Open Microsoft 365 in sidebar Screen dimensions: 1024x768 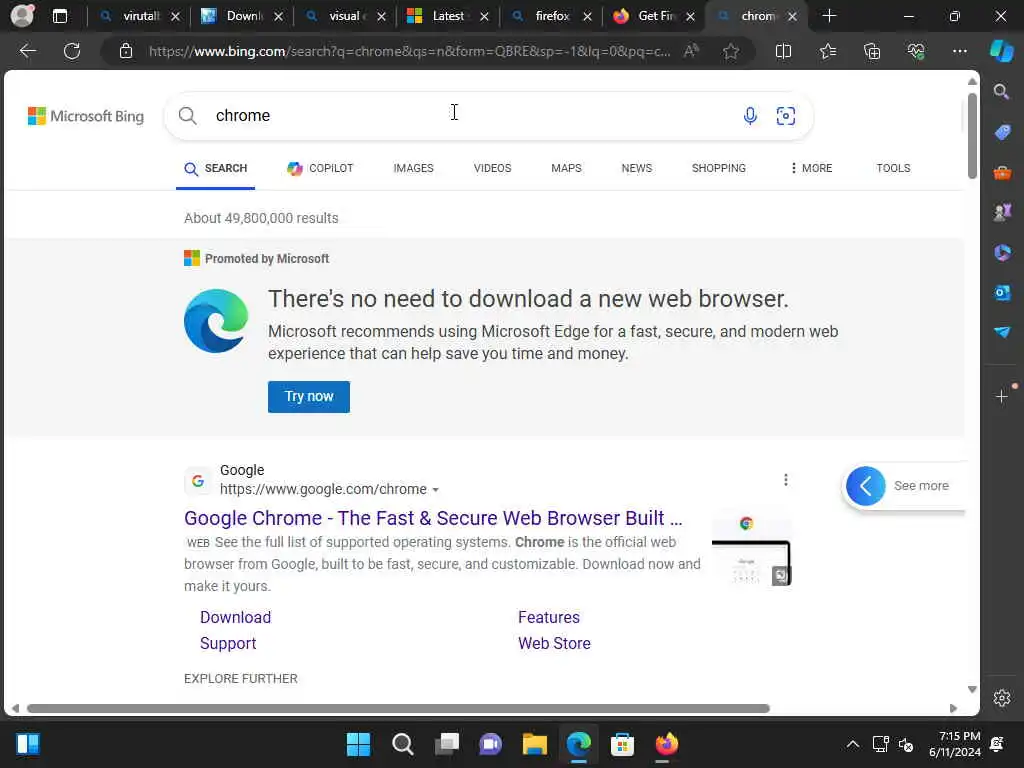(x=1002, y=252)
